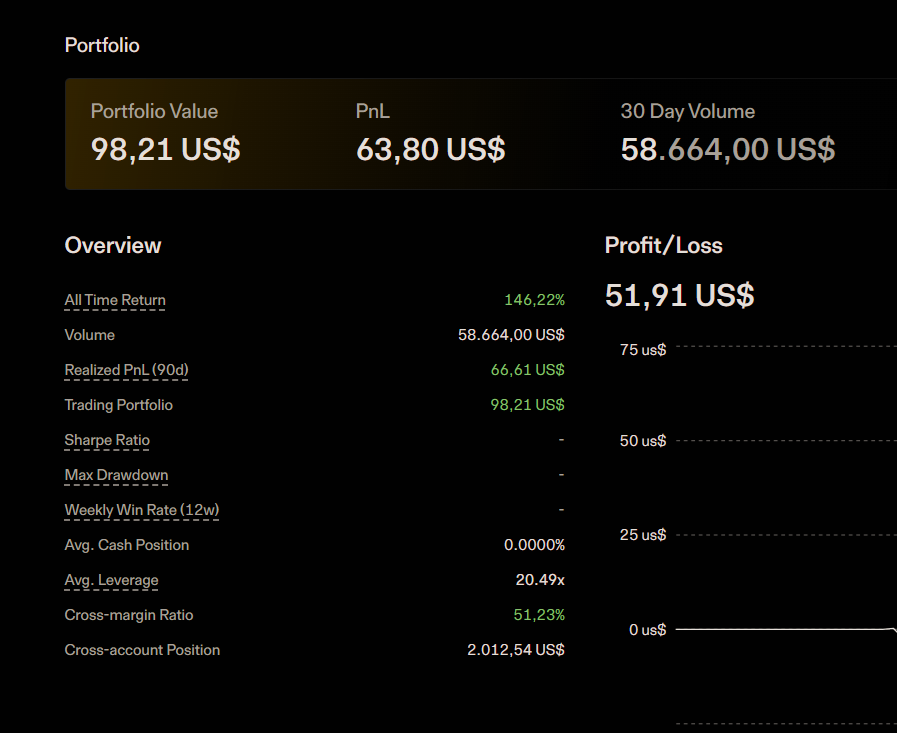The width and height of the screenshot is (897, 733).
Task: Click the Cross-account Position row label
Action: (142, 649)
